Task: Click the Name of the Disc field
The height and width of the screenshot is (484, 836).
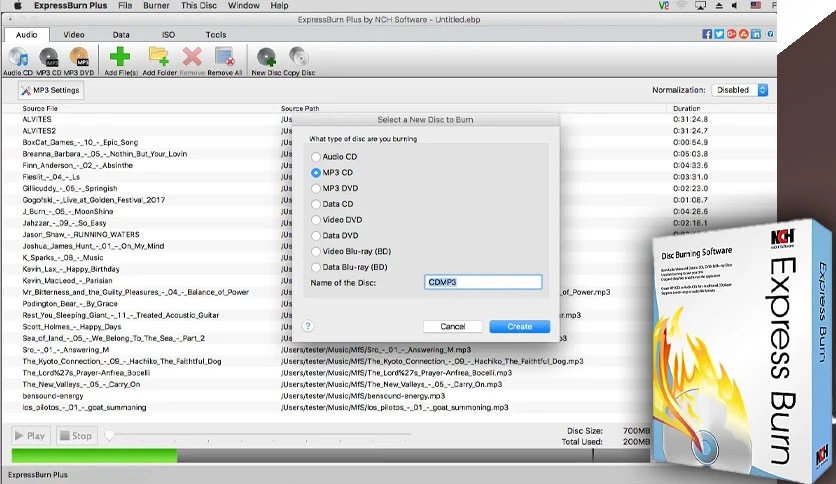Action: 483,282
